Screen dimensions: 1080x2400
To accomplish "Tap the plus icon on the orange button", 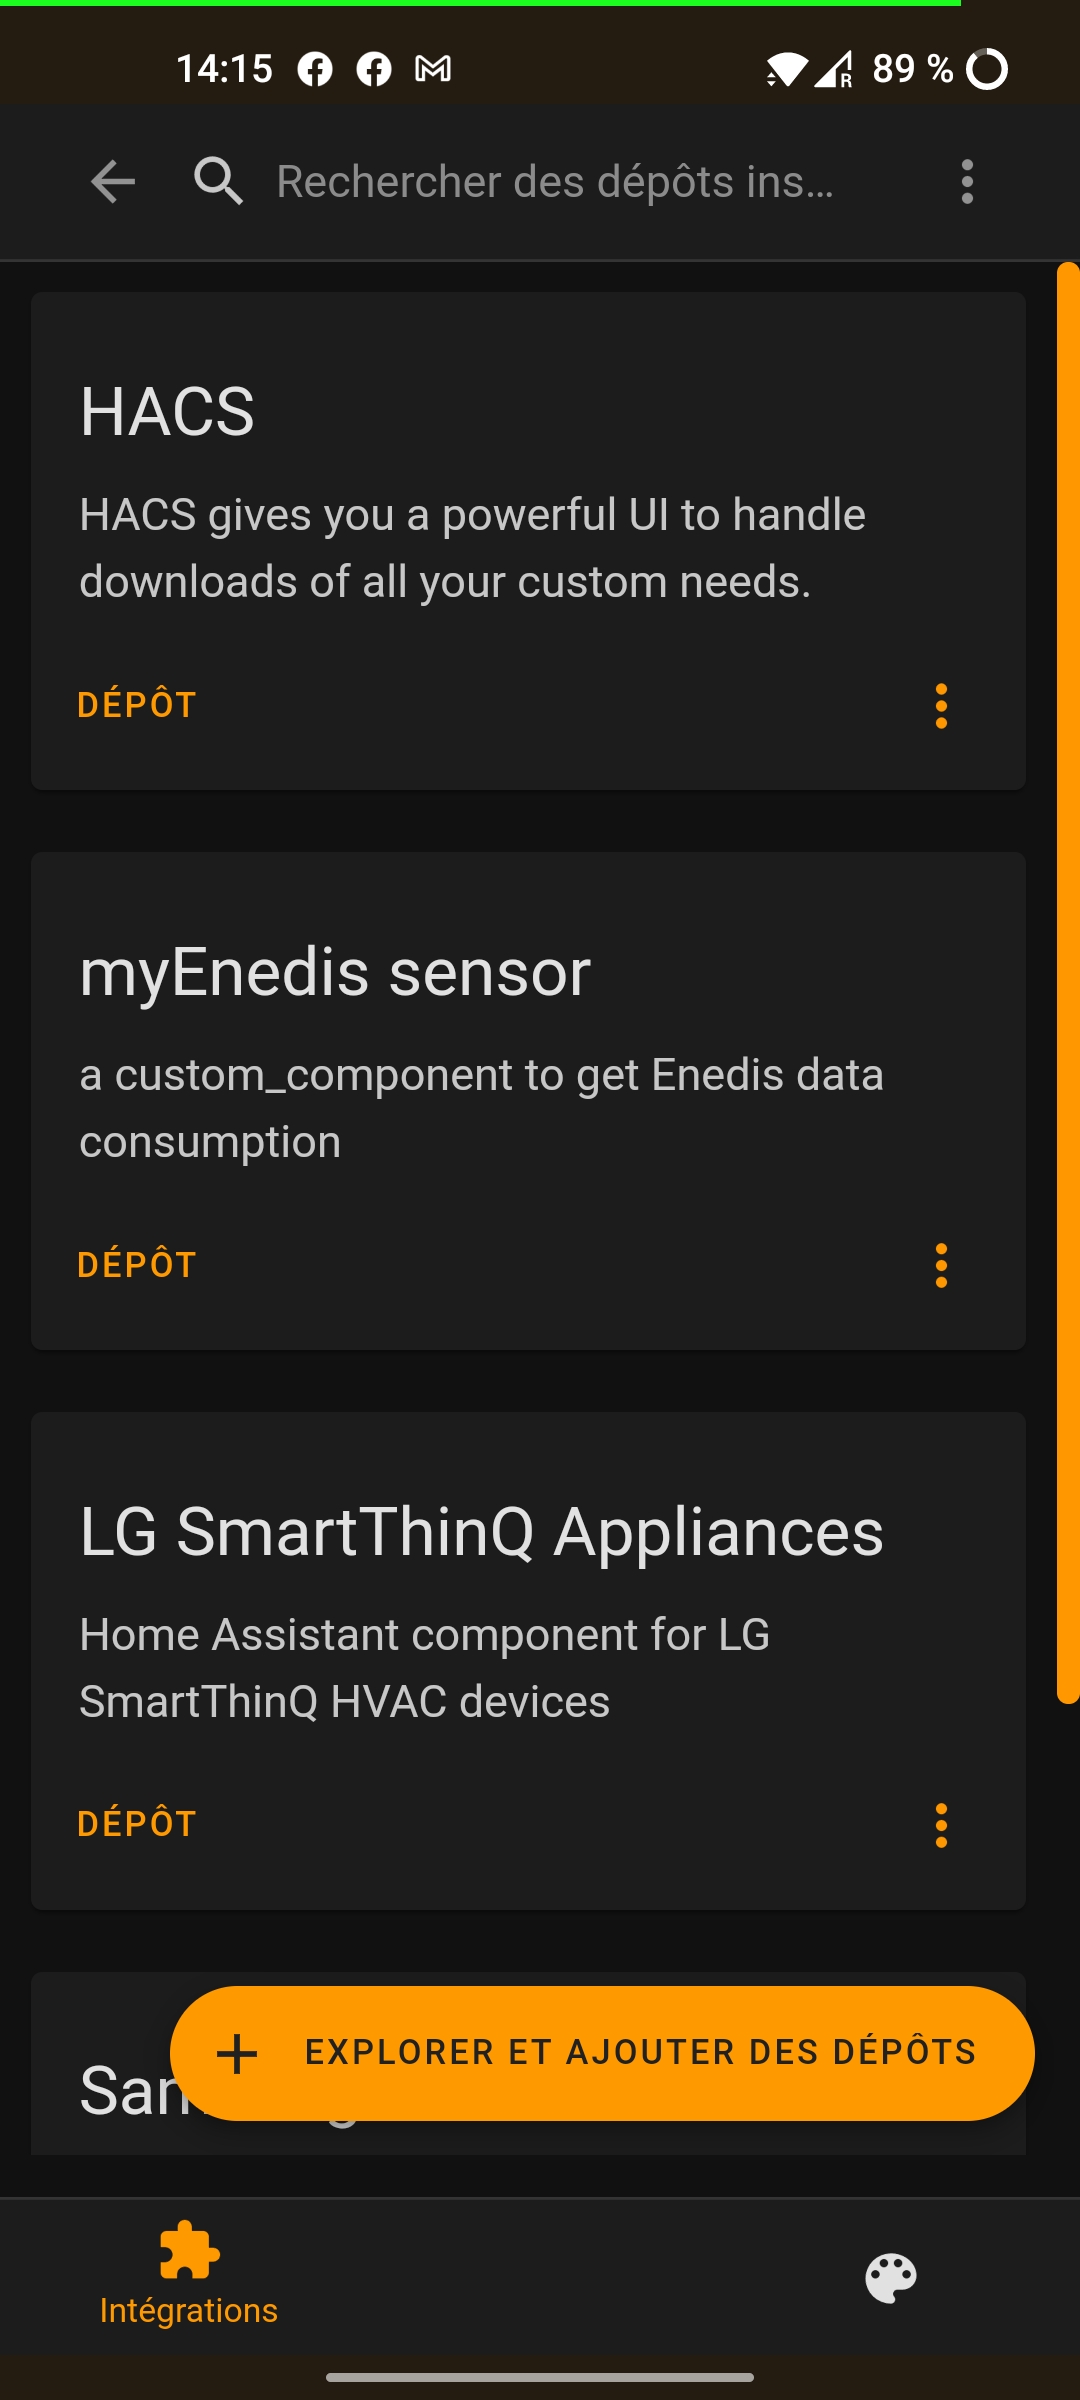I will click(237, 2054).
